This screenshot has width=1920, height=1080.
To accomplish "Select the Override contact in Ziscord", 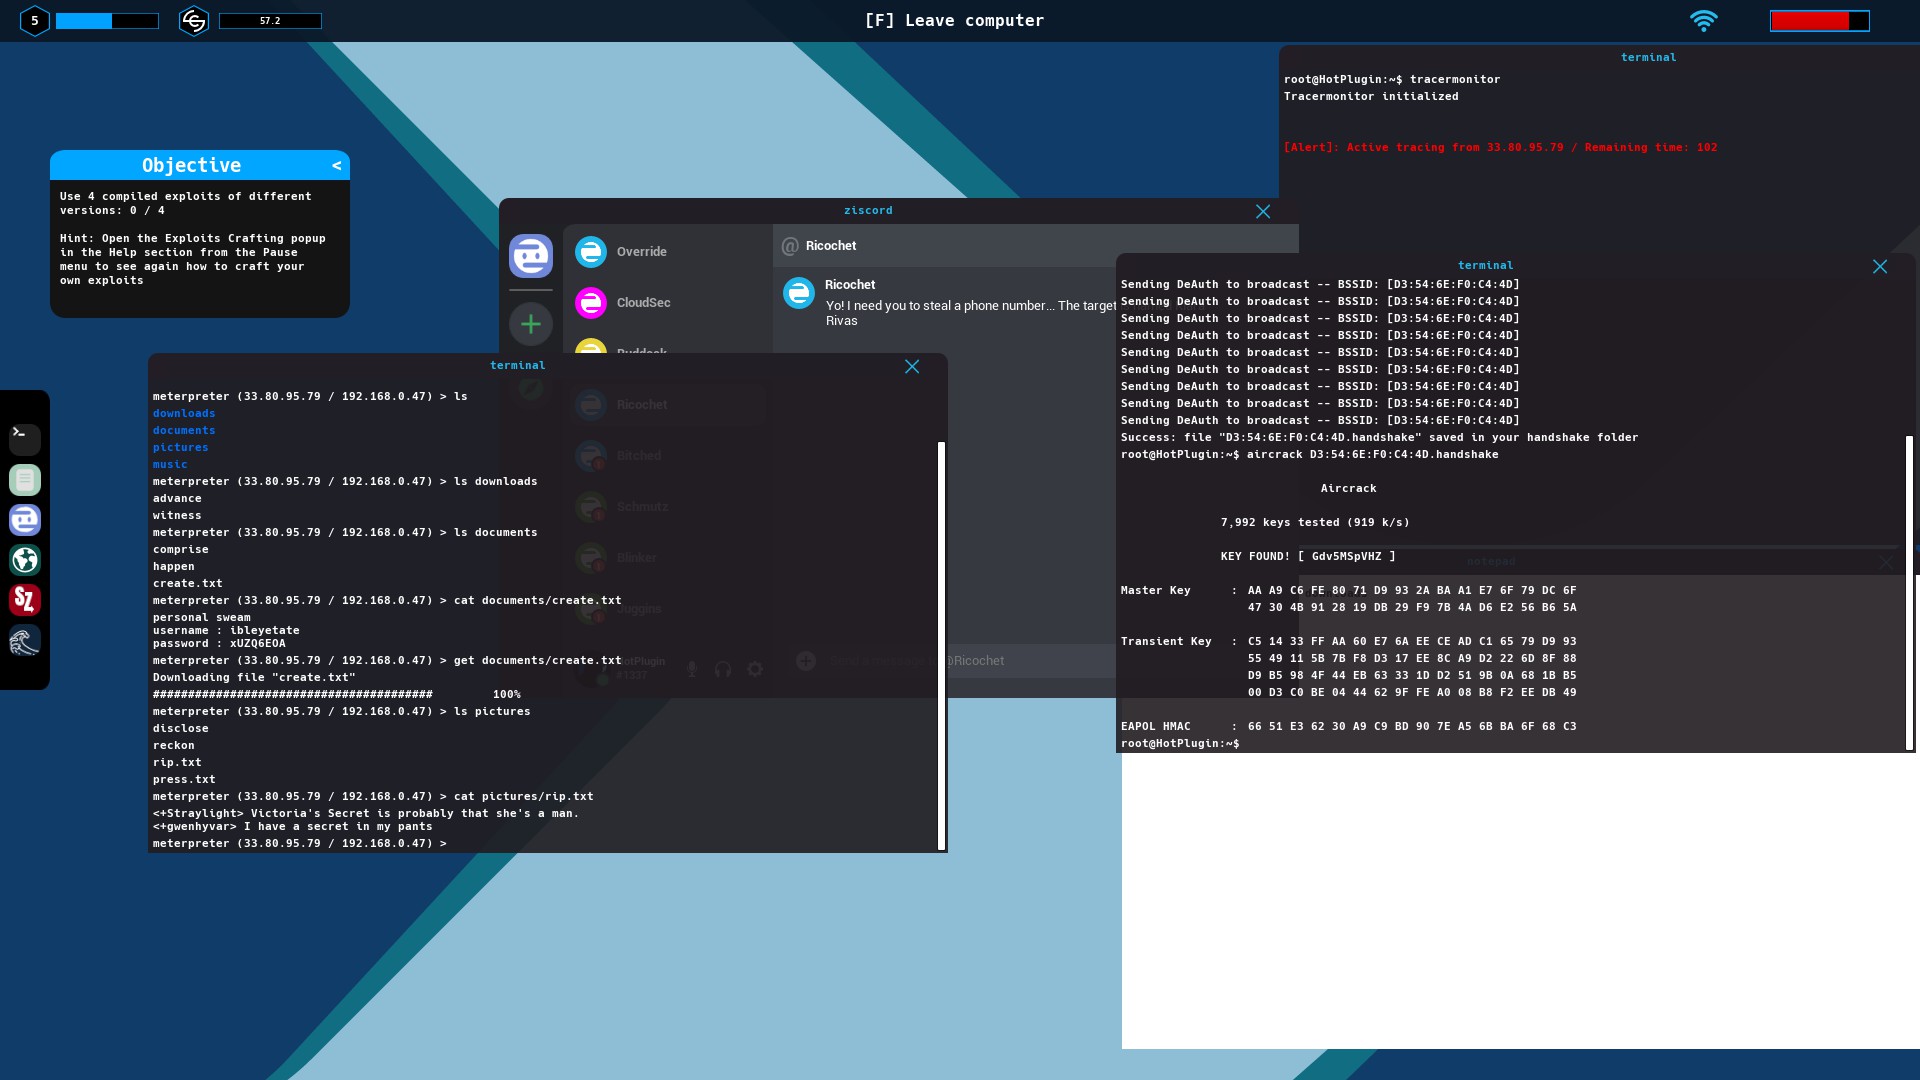I will (641, 252).
